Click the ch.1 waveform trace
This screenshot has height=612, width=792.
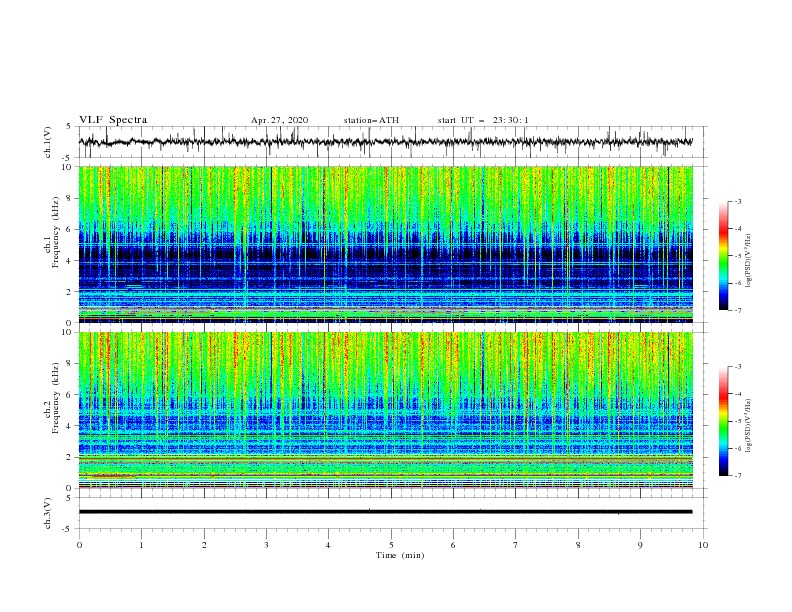point(385,142)
